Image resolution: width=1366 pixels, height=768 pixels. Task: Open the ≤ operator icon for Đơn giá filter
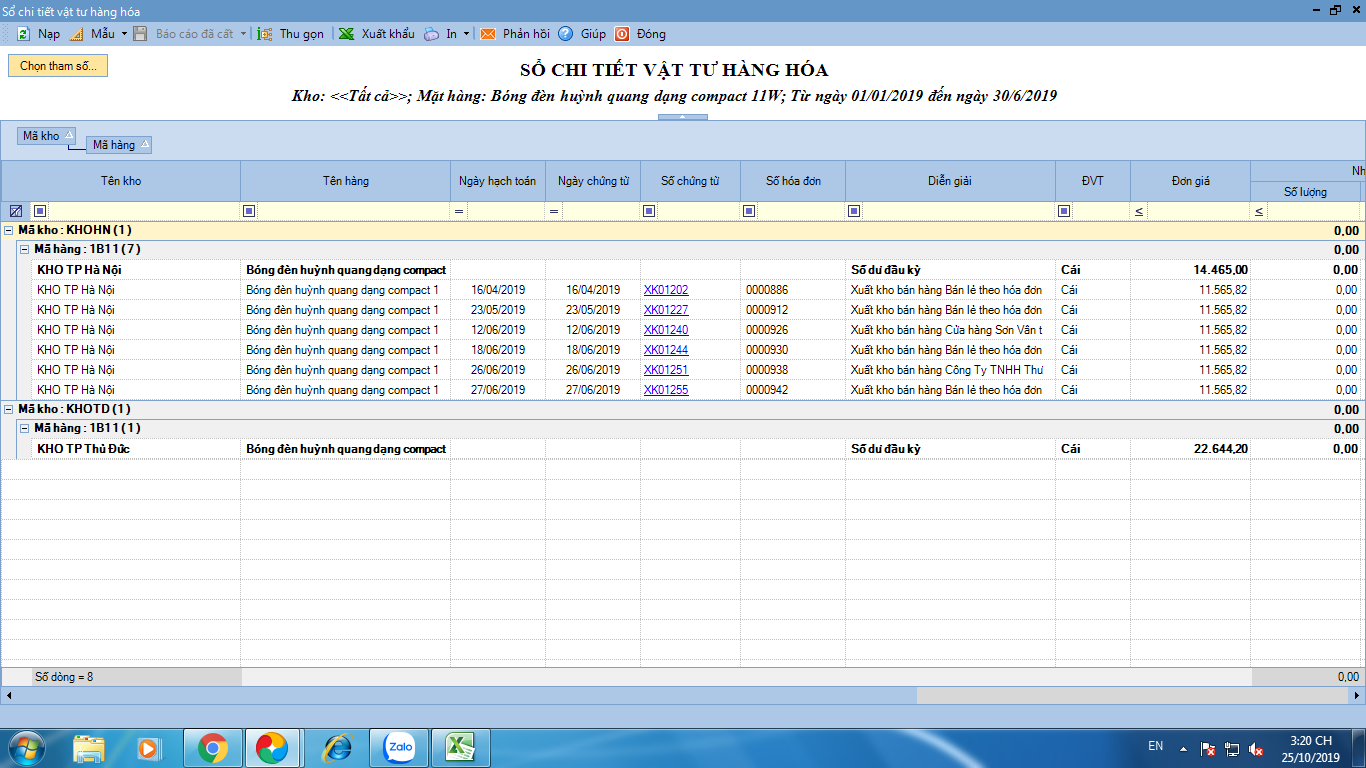[1139, 211]
